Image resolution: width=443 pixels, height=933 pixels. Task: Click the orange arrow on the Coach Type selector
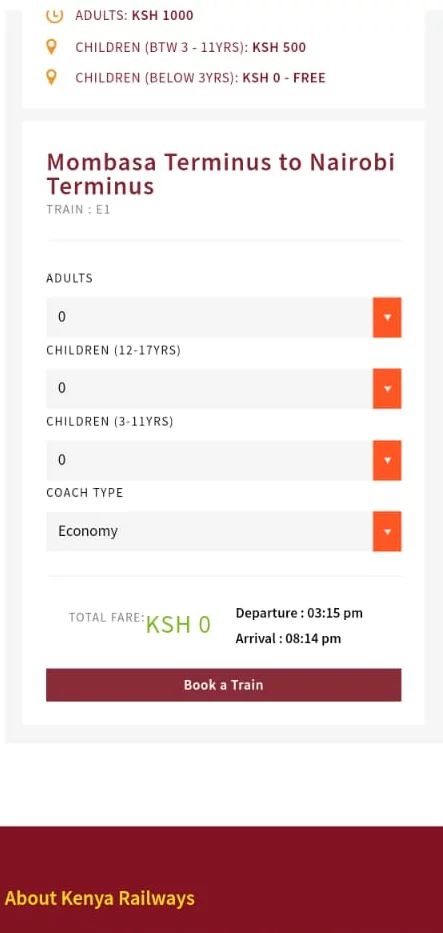tap(387, 531)
